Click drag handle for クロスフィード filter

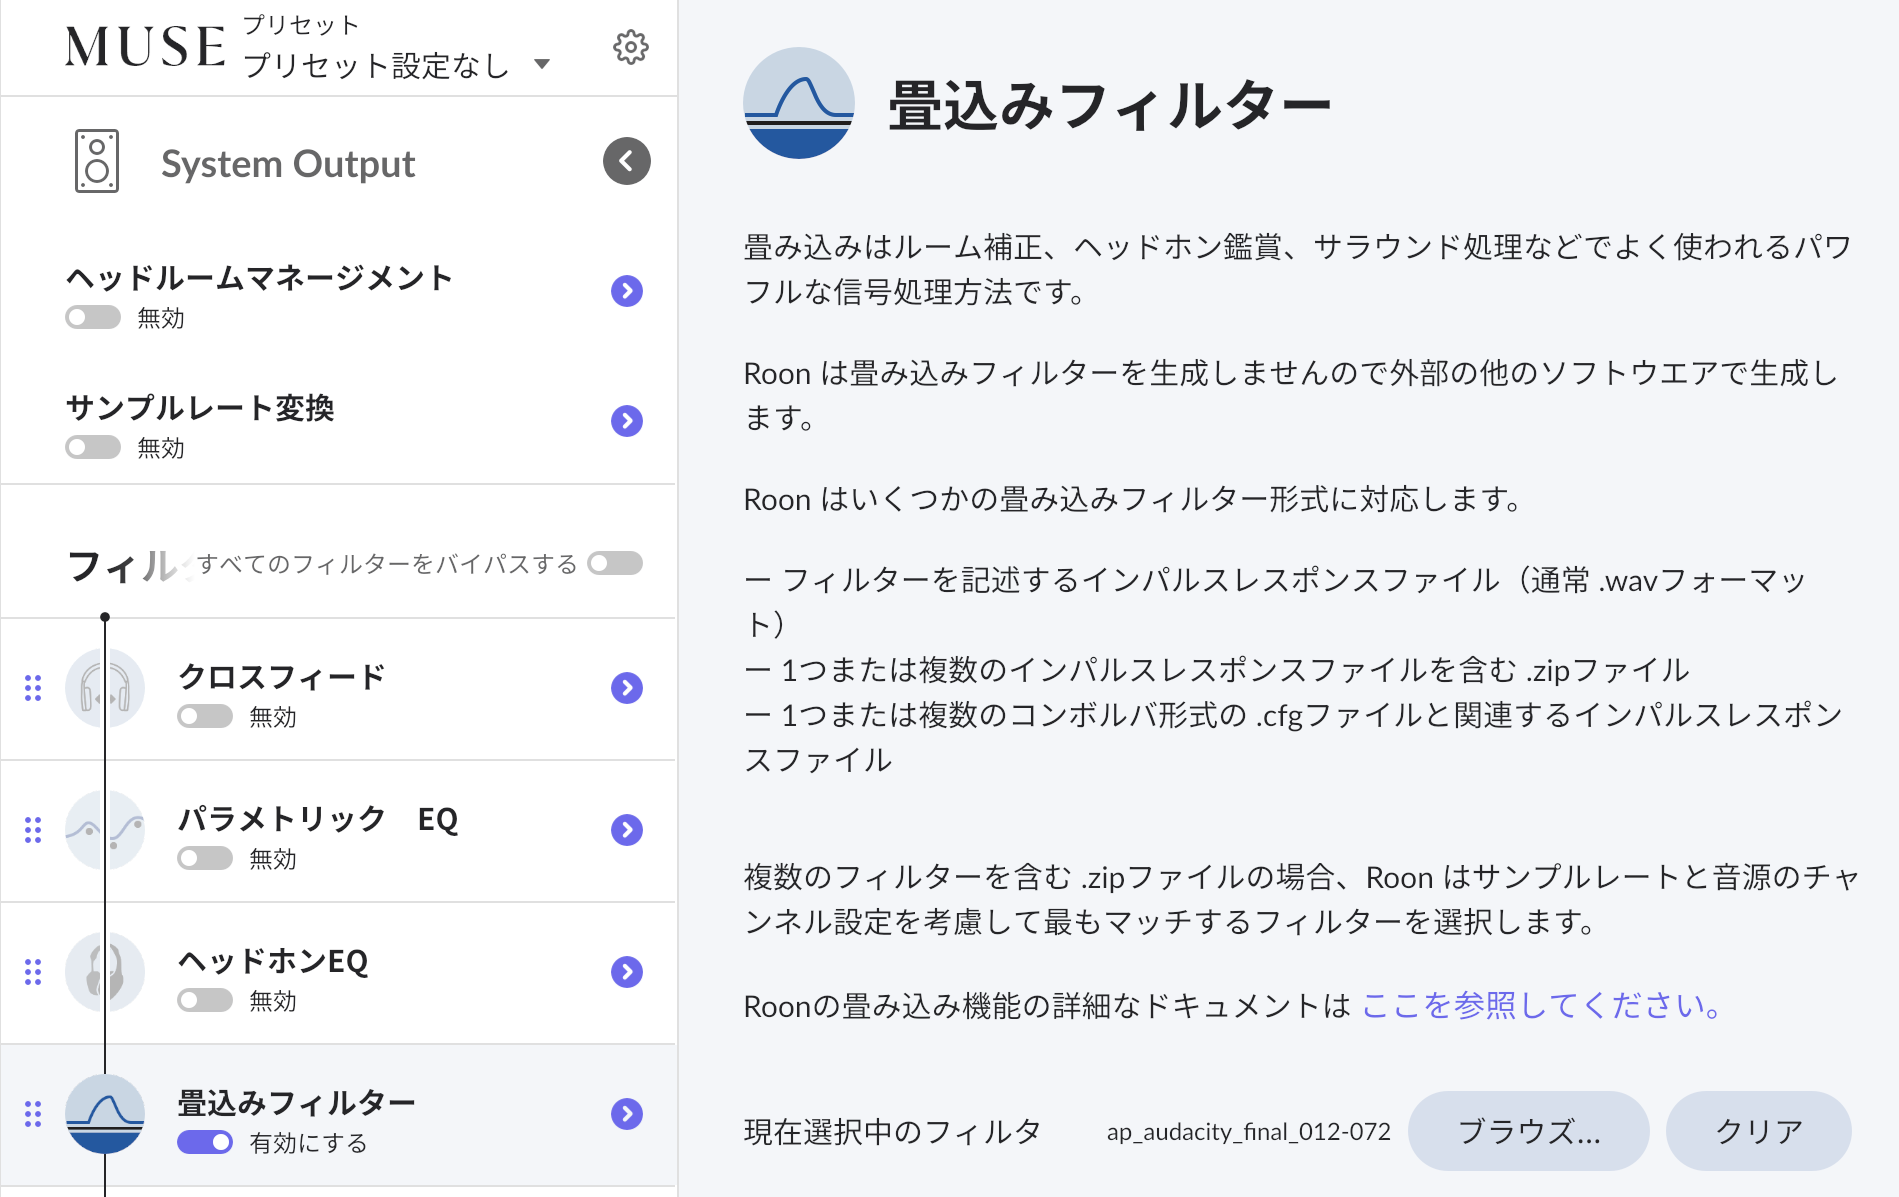pyautogui.click(x=33, y=688)
